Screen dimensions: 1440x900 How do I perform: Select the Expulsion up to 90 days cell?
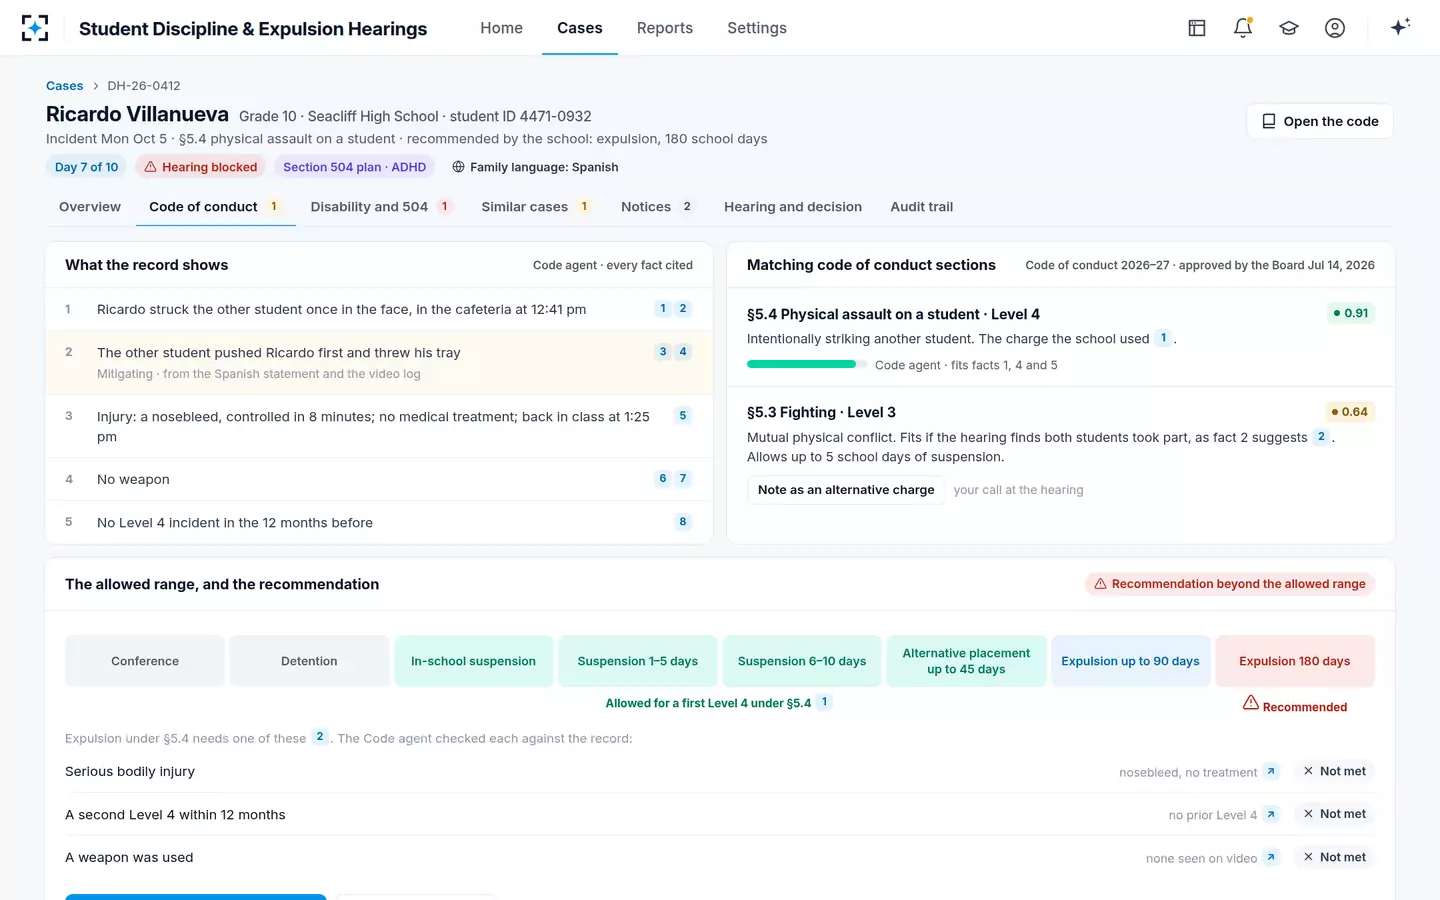point(1130,661)
